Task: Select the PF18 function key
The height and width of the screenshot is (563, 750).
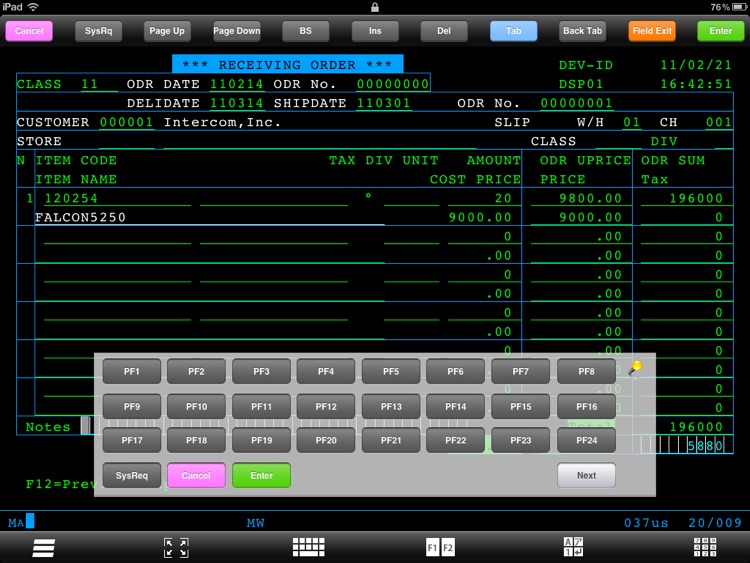Action: [x=196, y=440]
